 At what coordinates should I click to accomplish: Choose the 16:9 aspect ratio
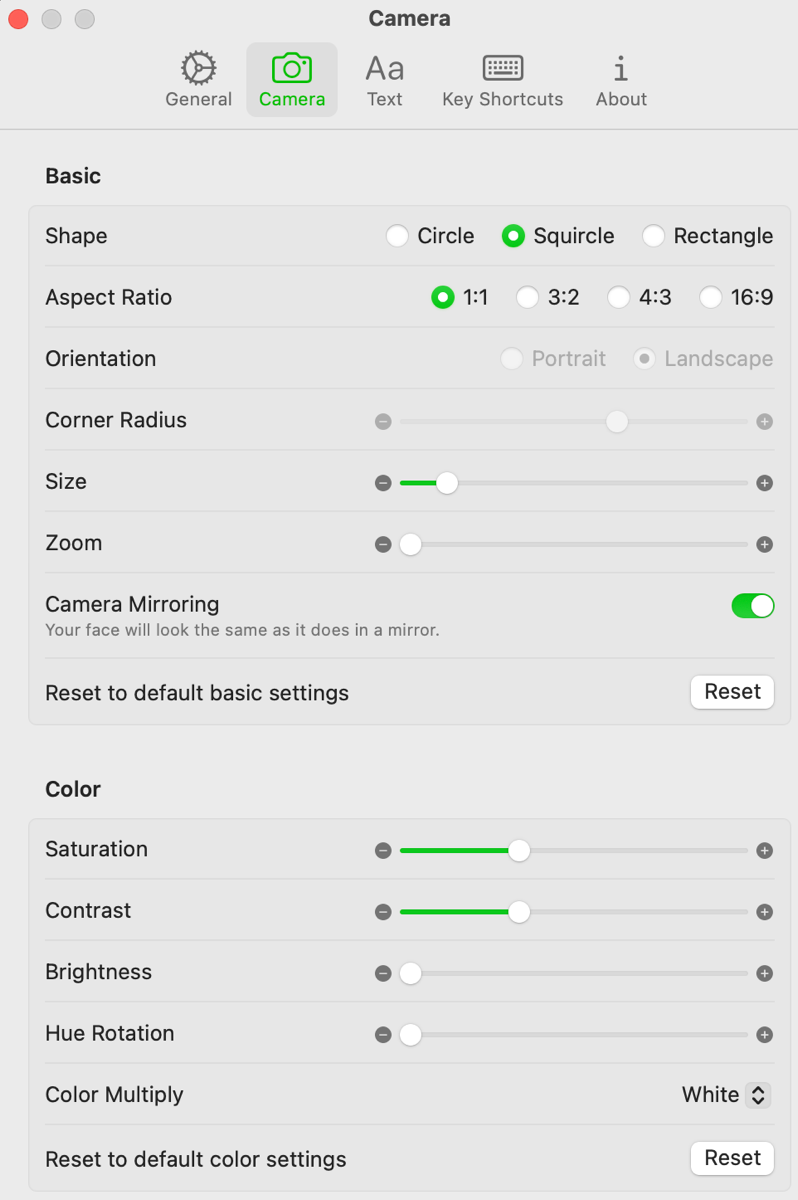(711, 298)
